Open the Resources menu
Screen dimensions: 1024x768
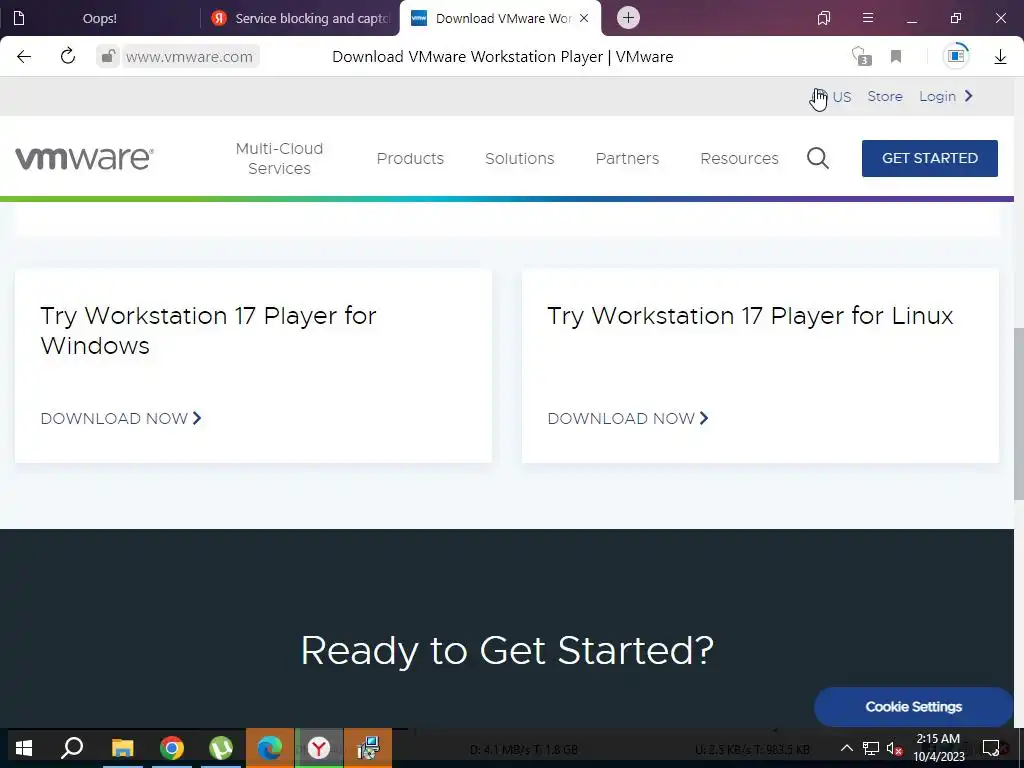(739, 159)
